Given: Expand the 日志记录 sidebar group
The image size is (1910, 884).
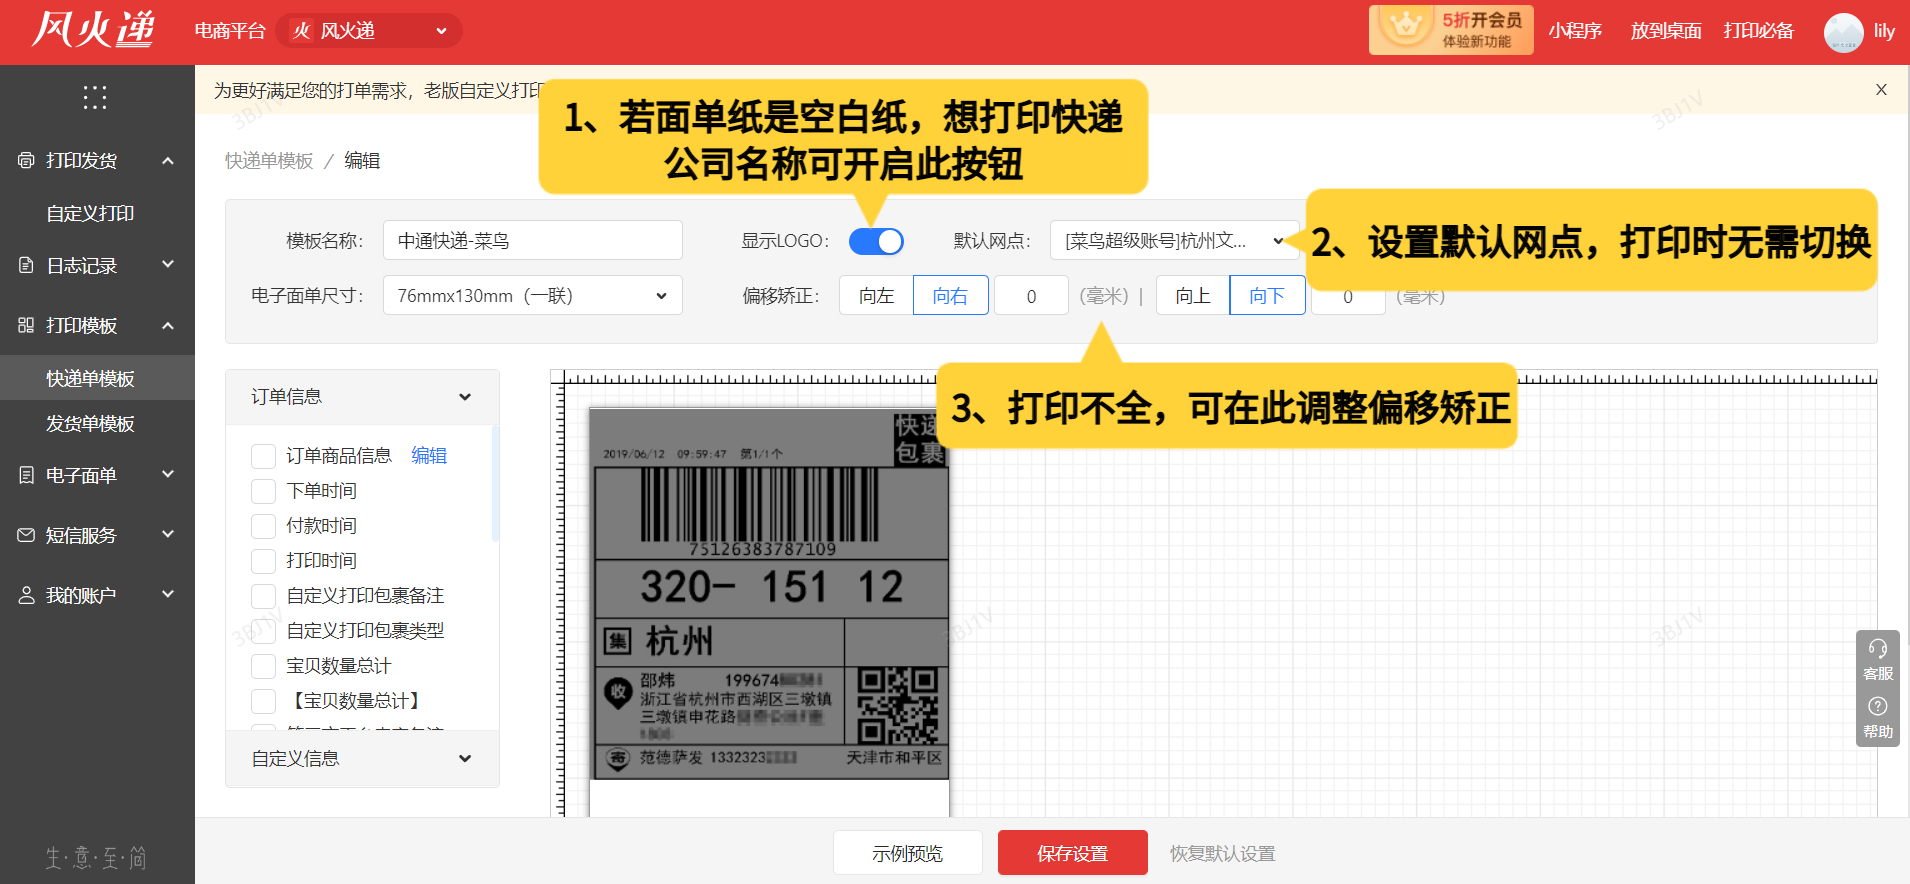Looking at the screenshot, I should click(168, 265).
